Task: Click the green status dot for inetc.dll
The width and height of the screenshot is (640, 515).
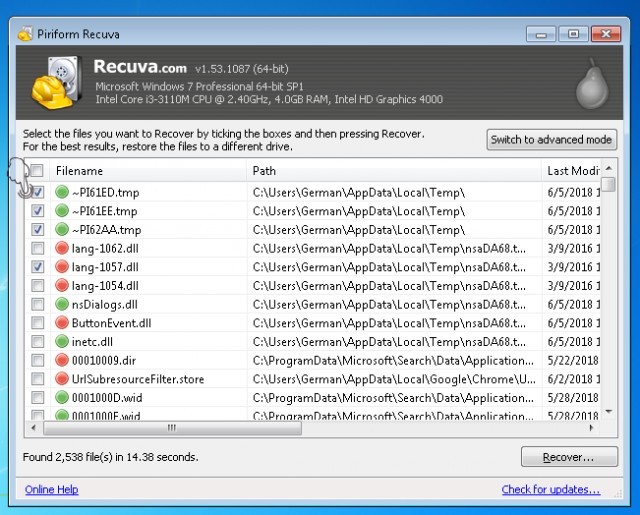Action: tap(62, 341)
